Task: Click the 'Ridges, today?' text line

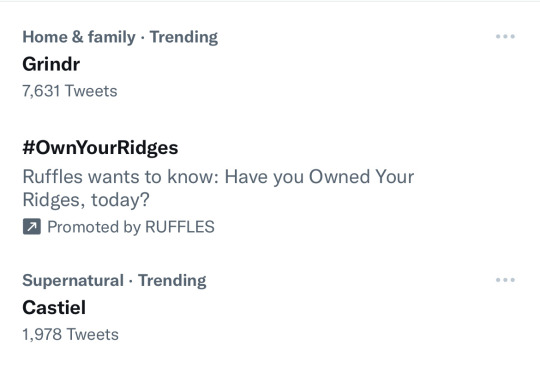Action: [86, 200]
